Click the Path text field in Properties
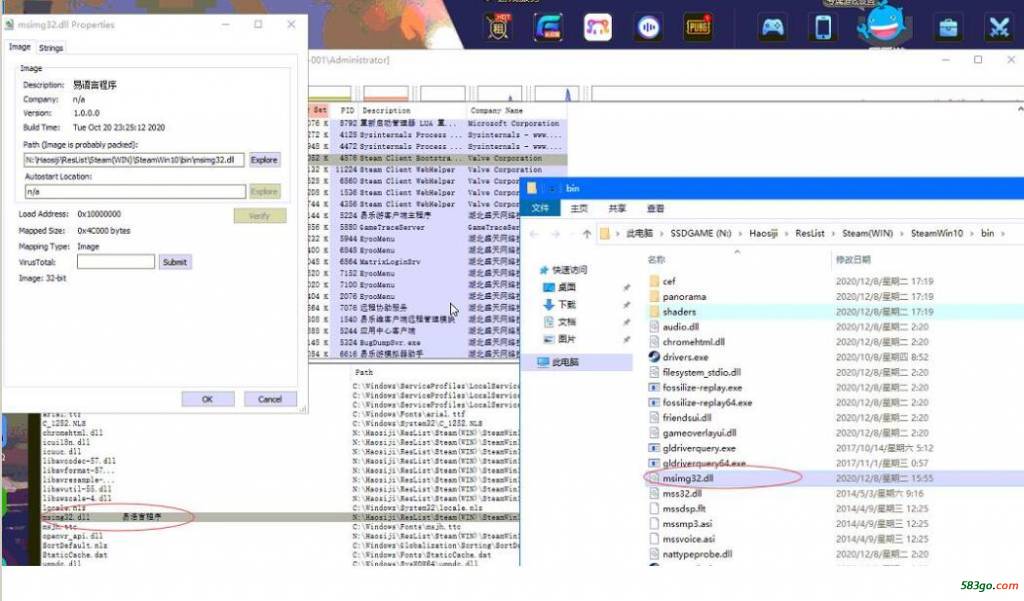Screen dimensions: 1024x601 point(134,160)
